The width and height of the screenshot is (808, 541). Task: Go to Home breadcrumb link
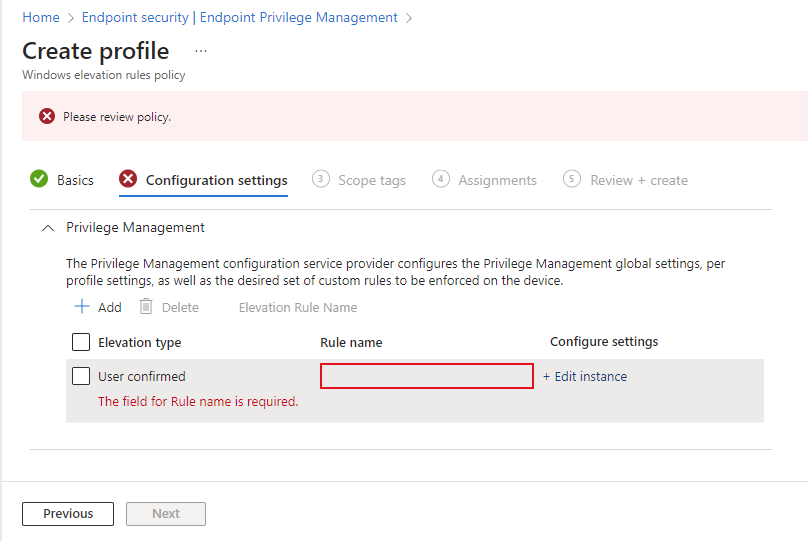click(x=41, y=18)
